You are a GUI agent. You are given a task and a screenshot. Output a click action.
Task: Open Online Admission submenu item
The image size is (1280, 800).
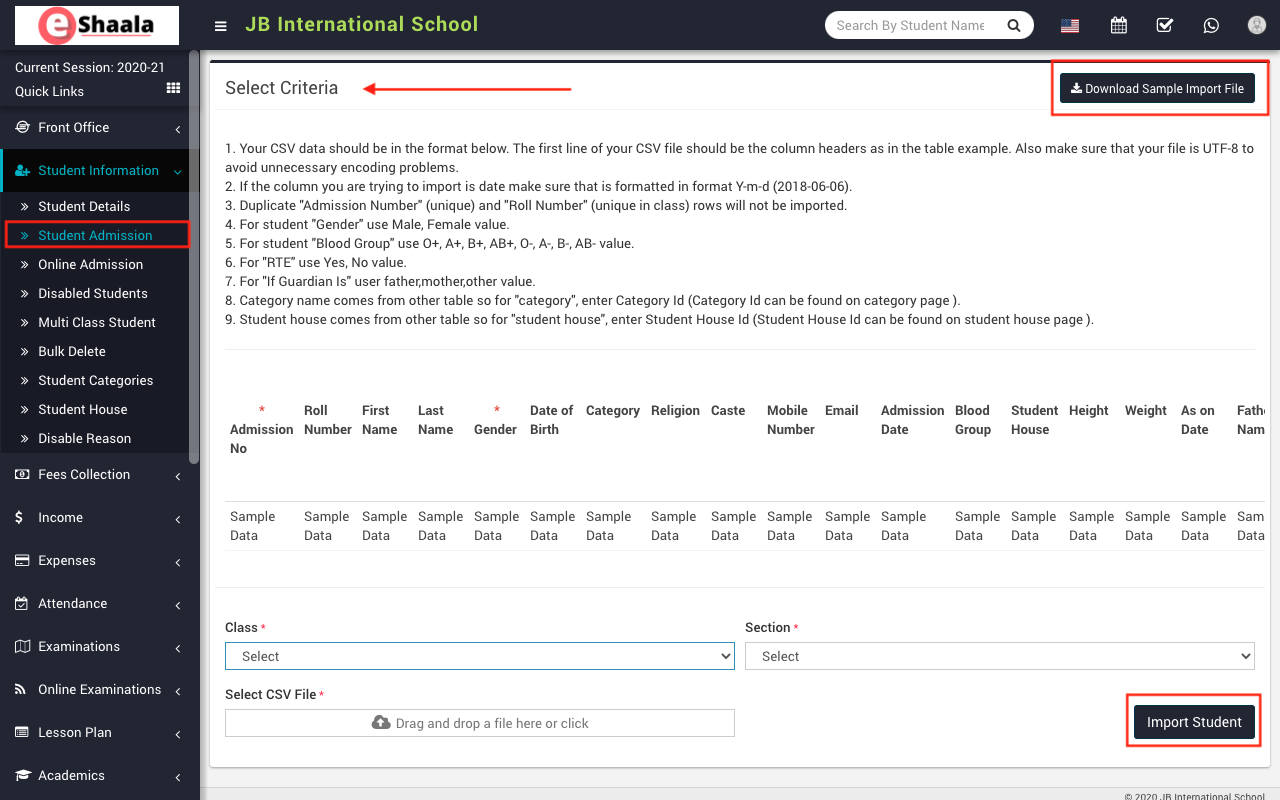(90, 264)
